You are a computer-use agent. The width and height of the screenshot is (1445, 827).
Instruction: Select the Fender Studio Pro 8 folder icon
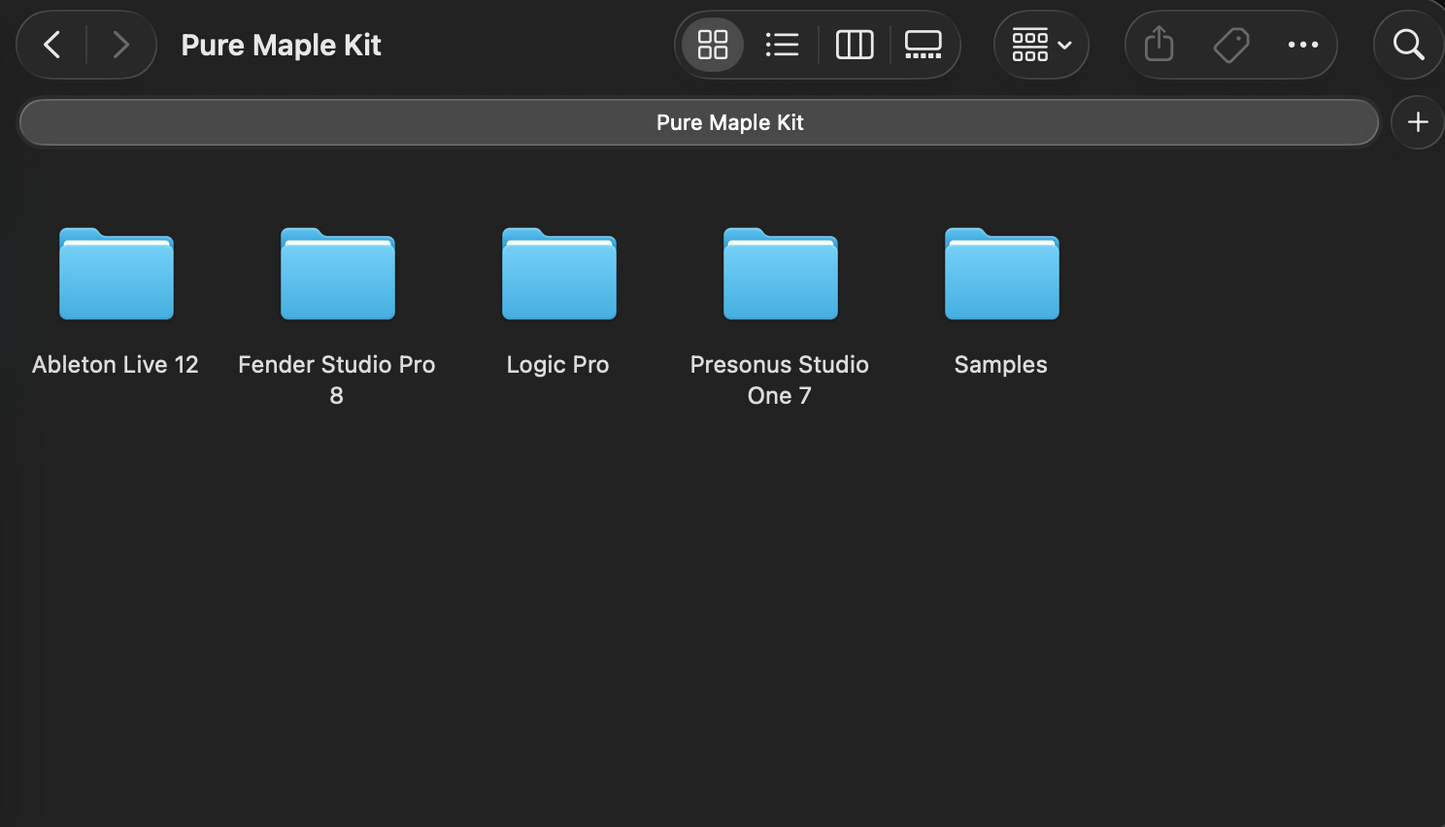tap(337, 274)
